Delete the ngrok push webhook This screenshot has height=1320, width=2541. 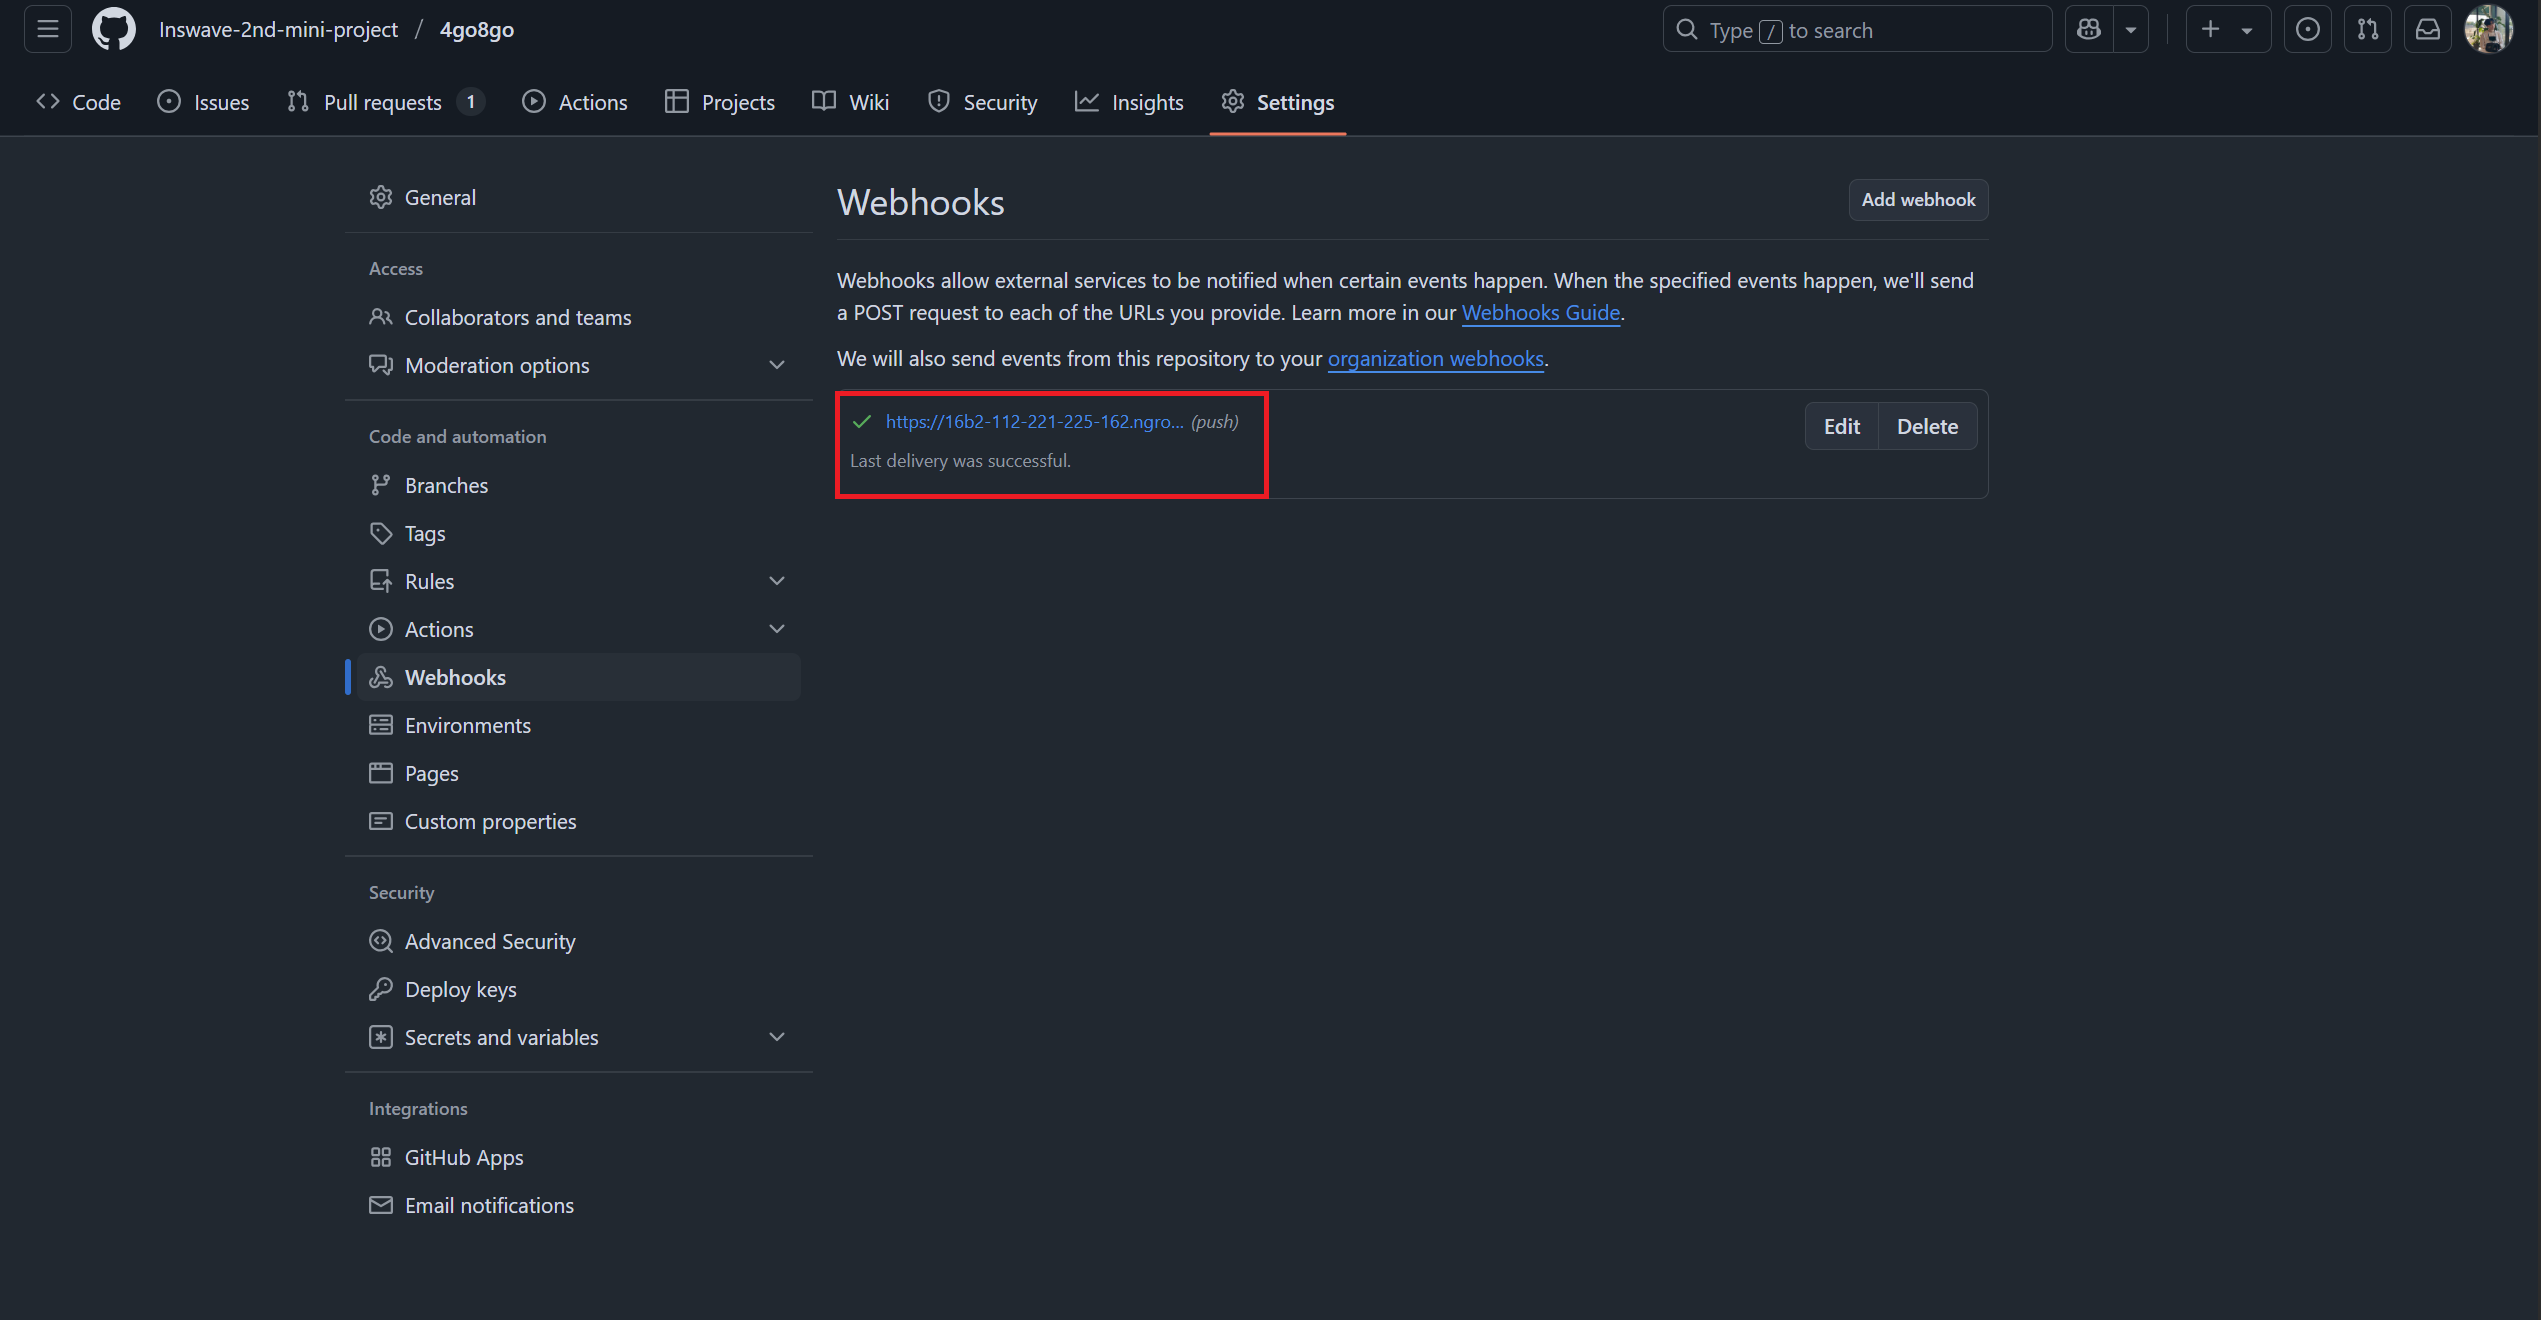click(x=1927, y=427)
